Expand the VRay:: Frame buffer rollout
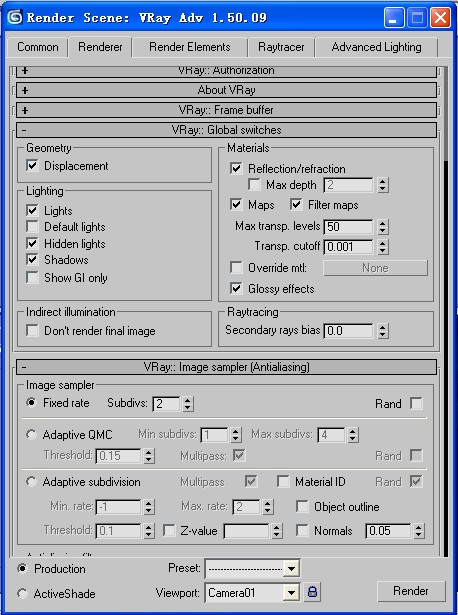458x615 pixels. (x=226, y=110)
